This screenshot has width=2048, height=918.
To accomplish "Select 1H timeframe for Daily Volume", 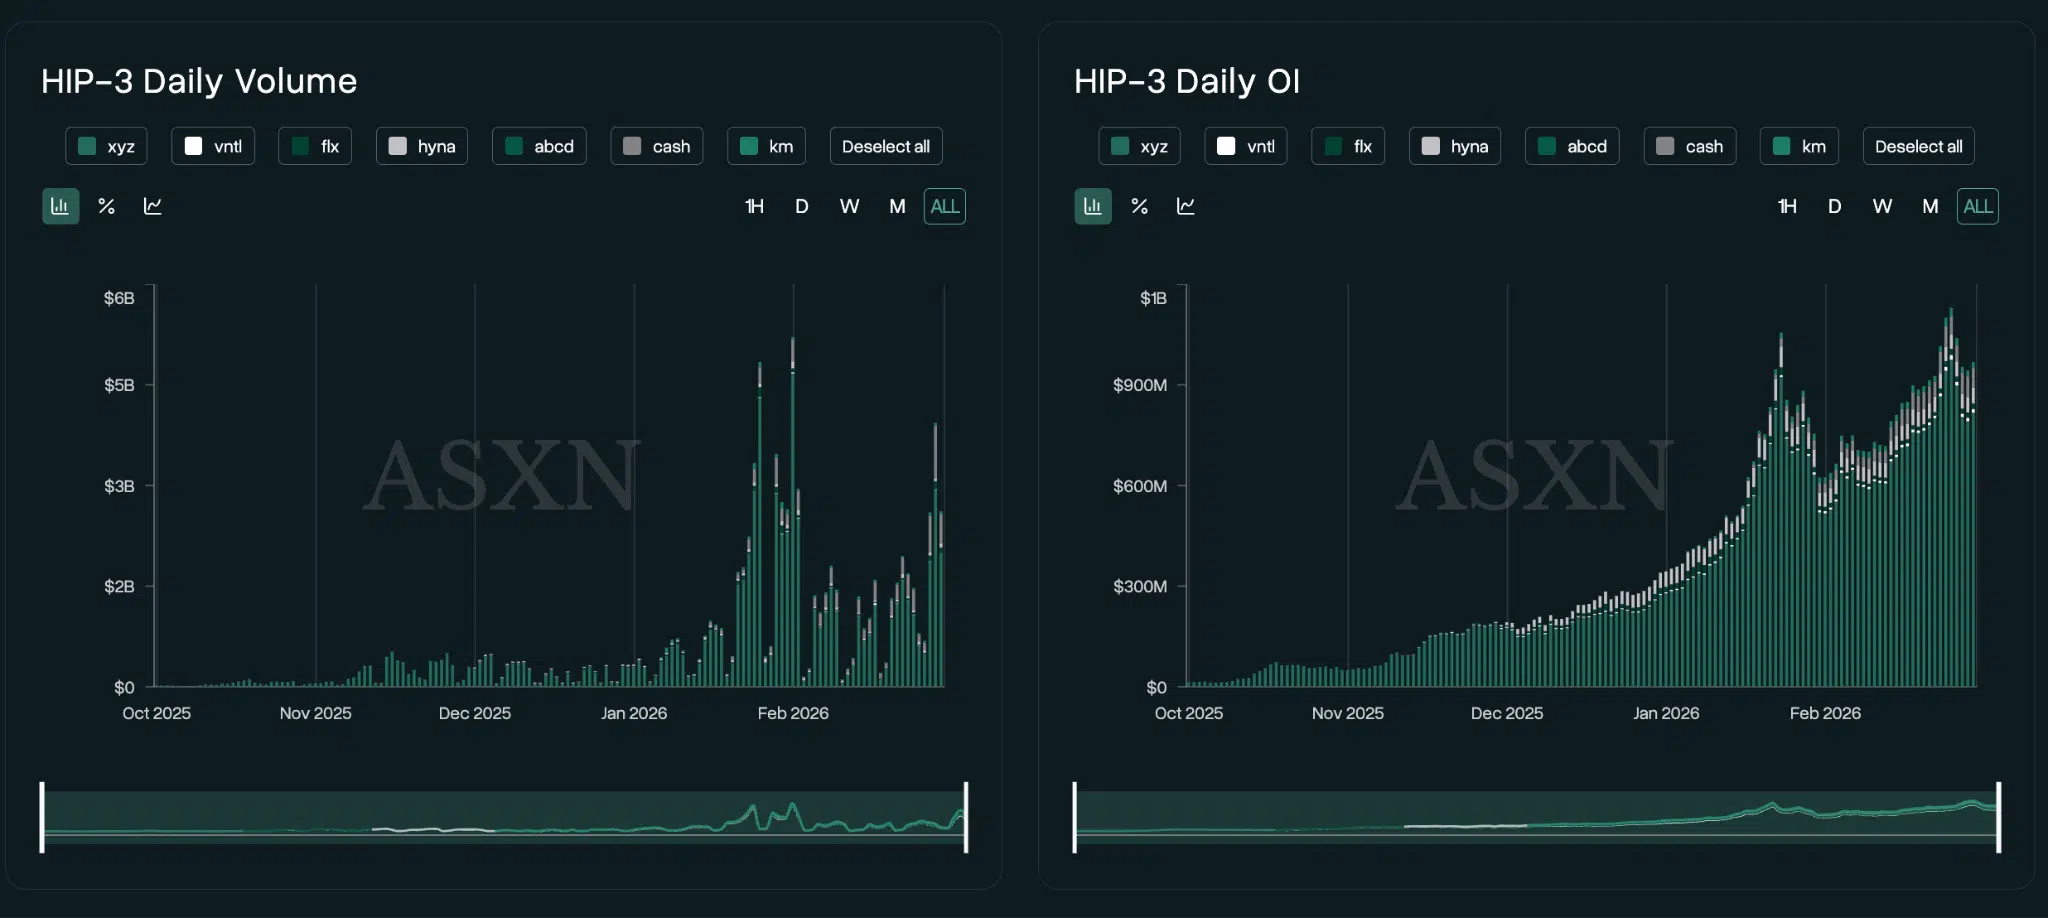I will tap(754, 206).
